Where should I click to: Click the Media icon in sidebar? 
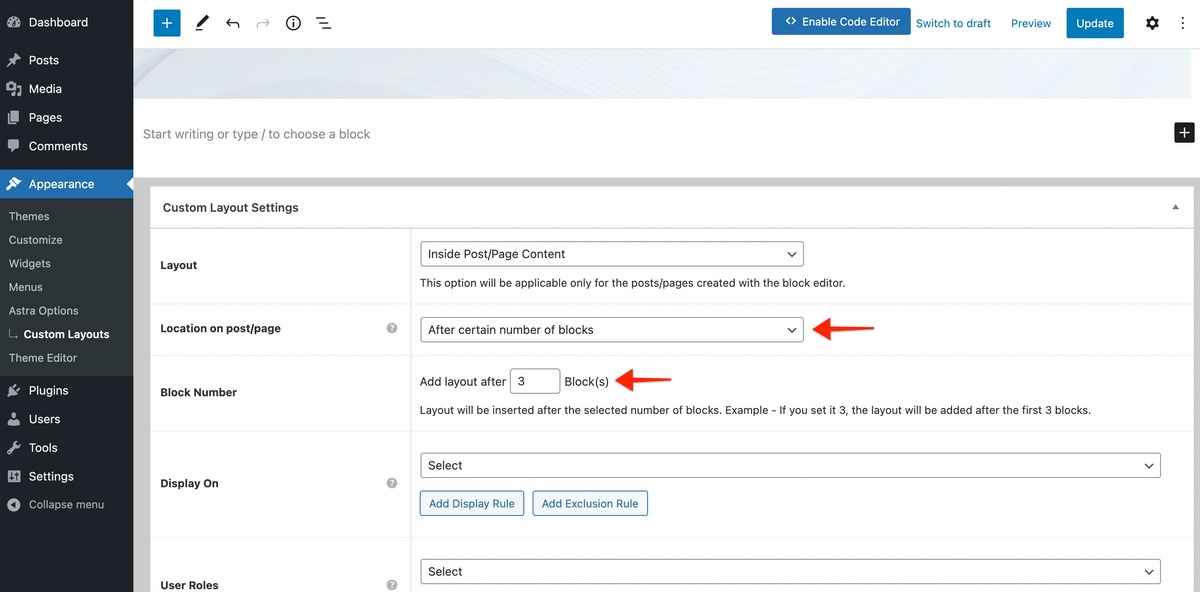[14, 89]
